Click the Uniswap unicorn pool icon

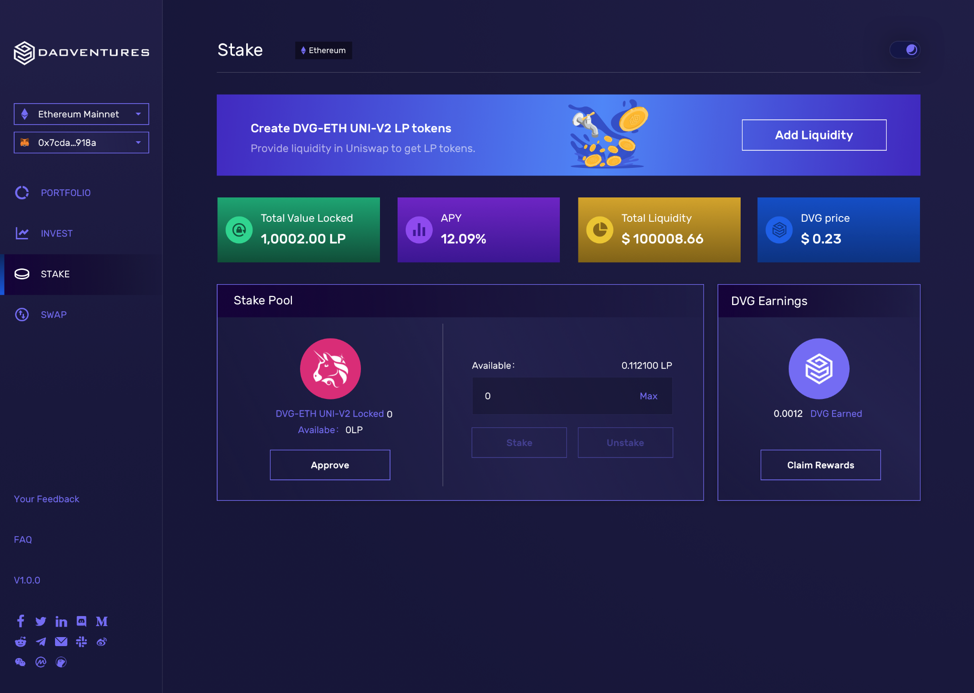click(x=330, y=369)
